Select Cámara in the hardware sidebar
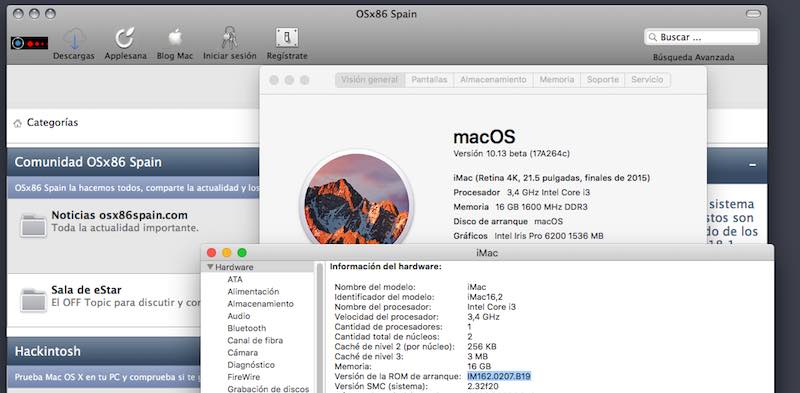800x393 pixels. pos(242,353)
